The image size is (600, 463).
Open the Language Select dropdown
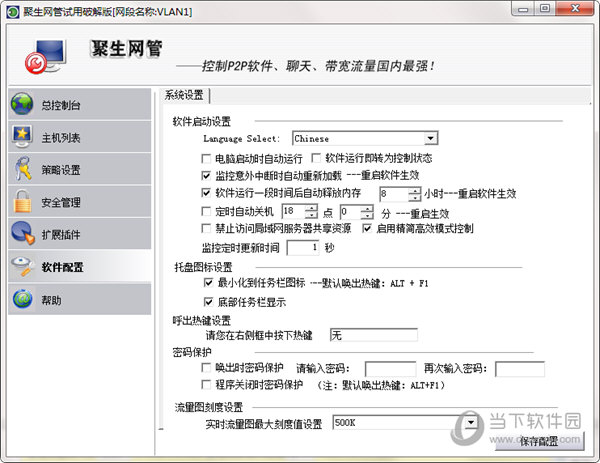(431, 138)
